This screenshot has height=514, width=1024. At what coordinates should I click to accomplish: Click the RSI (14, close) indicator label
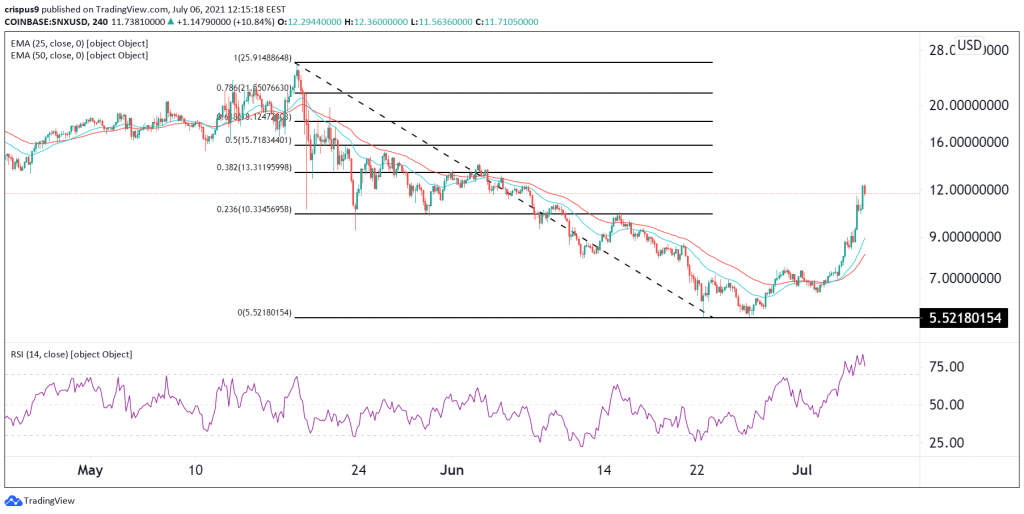[72, 355]
